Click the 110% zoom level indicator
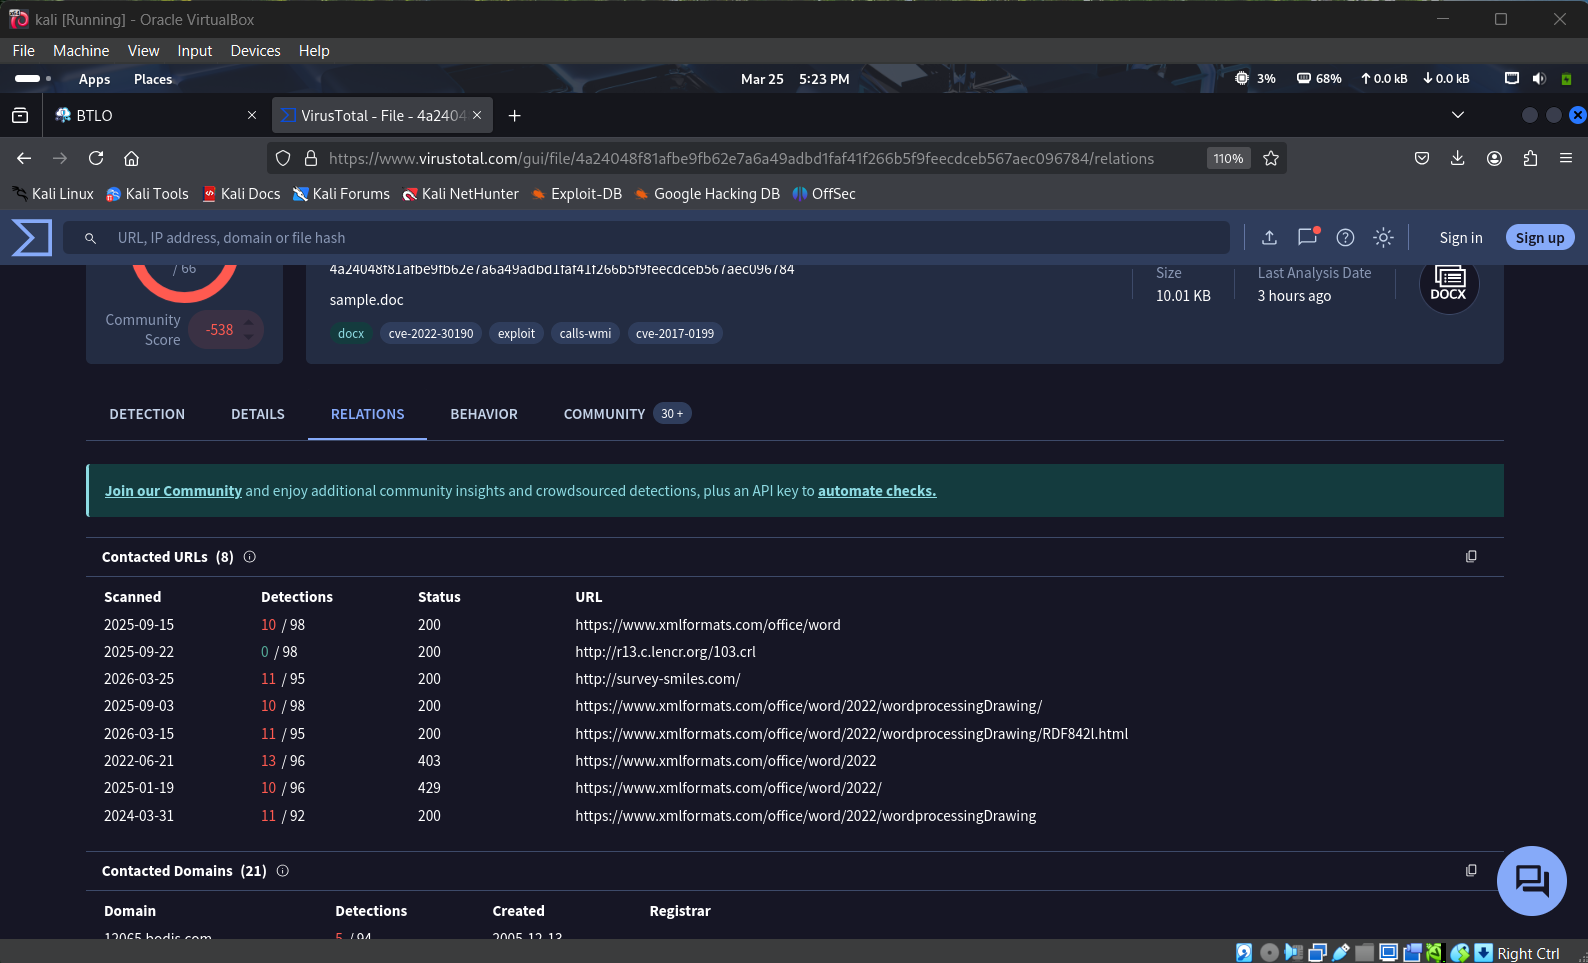 point(1228,158)
